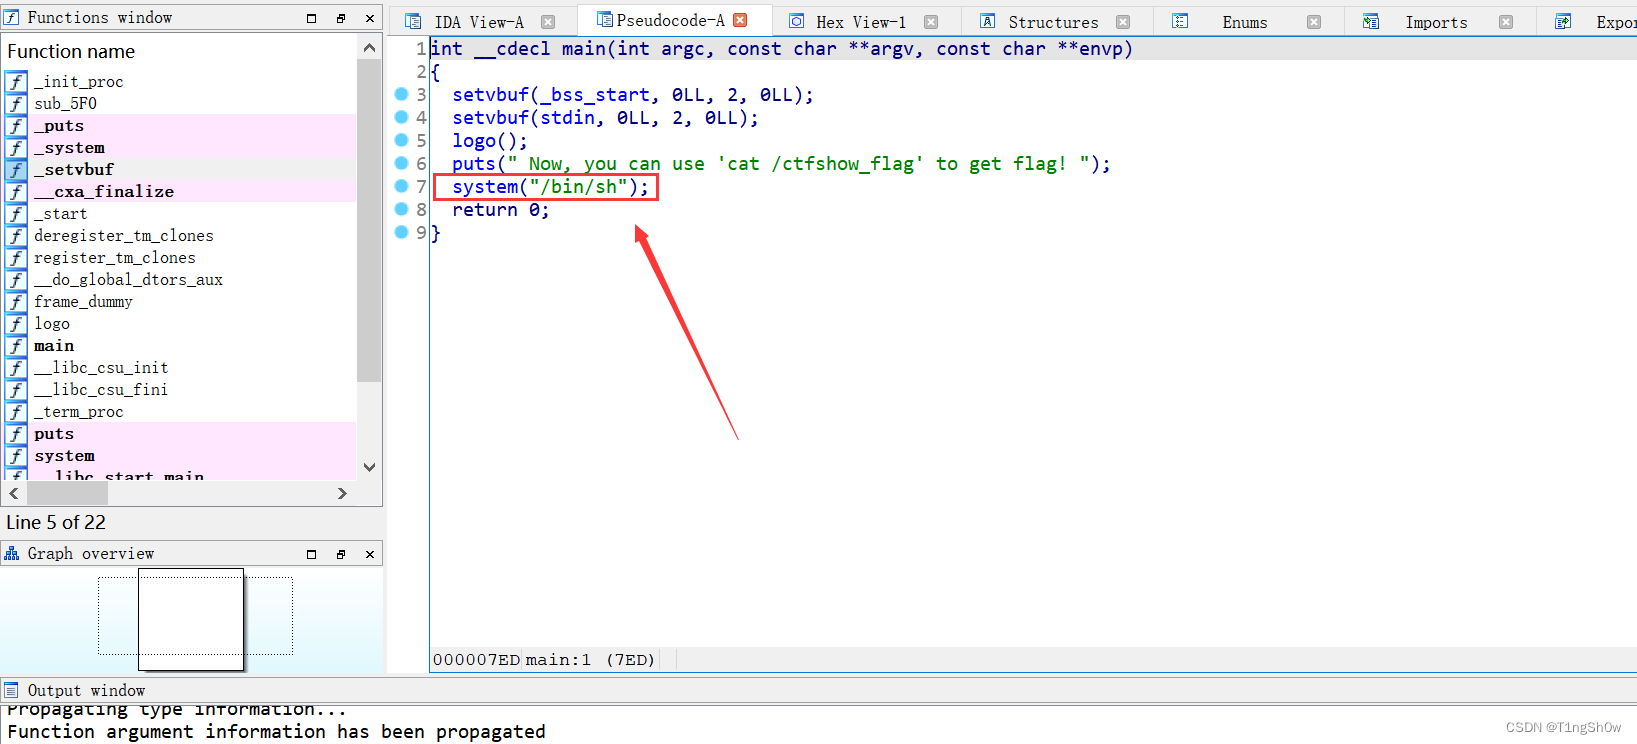
Task: Select the _puts function entry
Action: pos(59,126)
